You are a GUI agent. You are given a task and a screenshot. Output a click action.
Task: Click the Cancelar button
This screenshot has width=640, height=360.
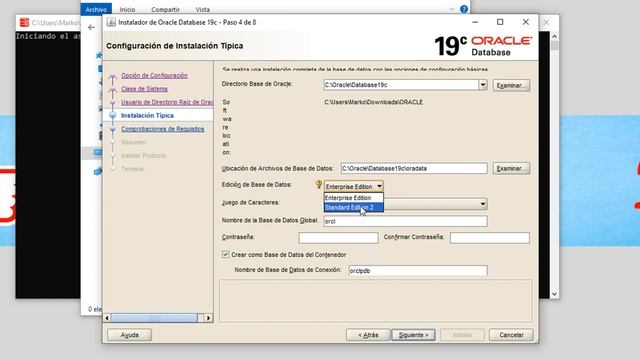(511, 335)
